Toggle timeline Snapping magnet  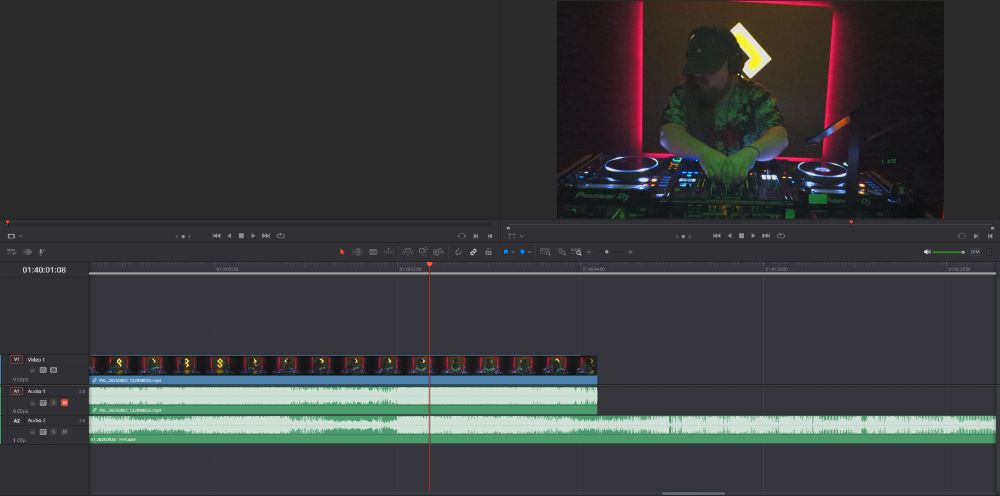pyautogui.click(x=458, y=252)
